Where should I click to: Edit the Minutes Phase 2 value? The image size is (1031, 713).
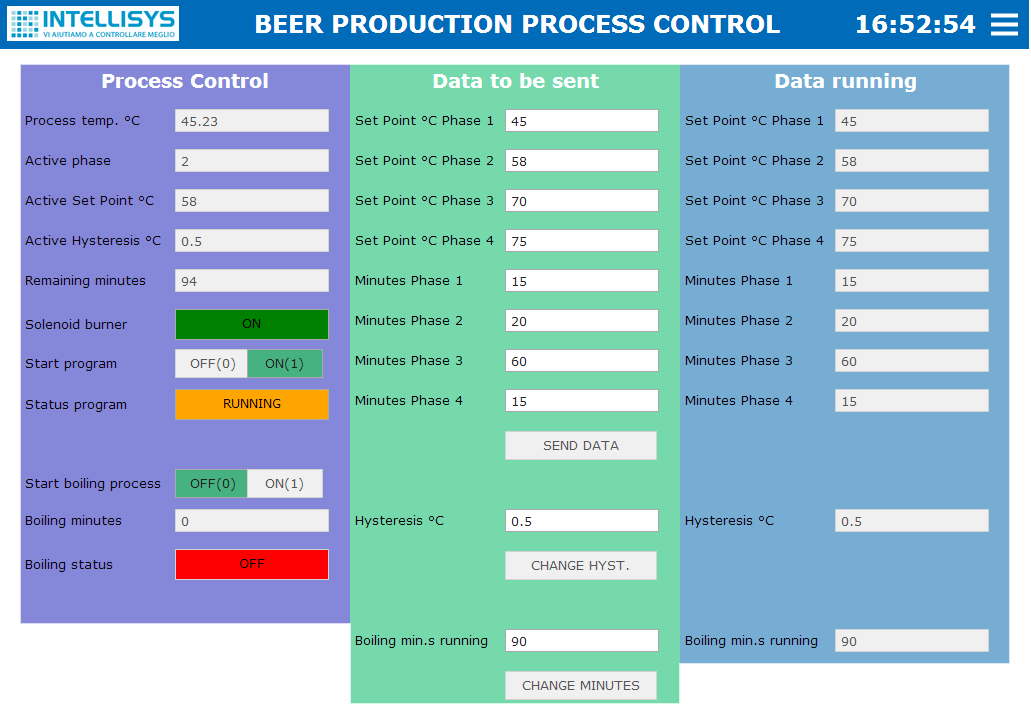click(581, 320)
